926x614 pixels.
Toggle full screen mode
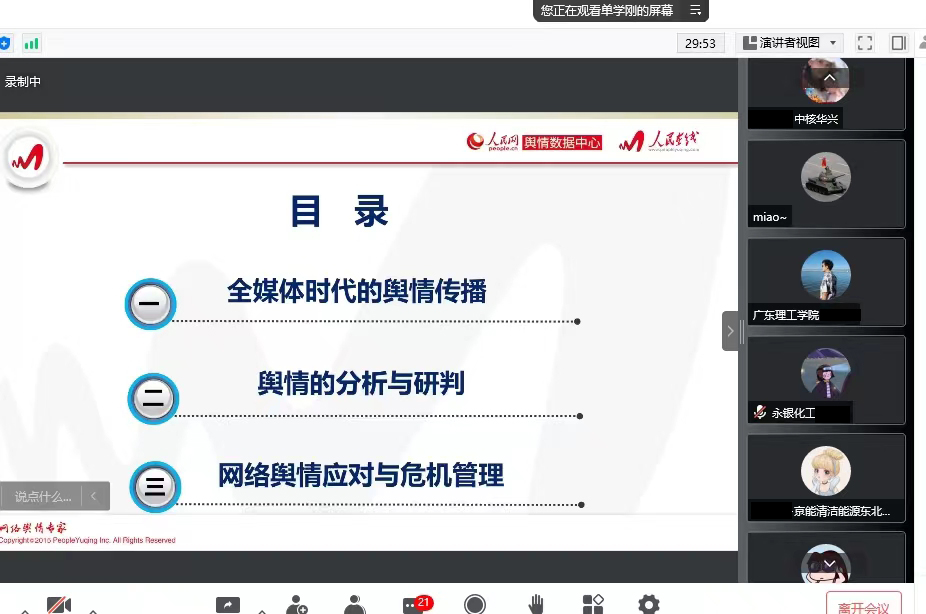(x=865, y=43)
